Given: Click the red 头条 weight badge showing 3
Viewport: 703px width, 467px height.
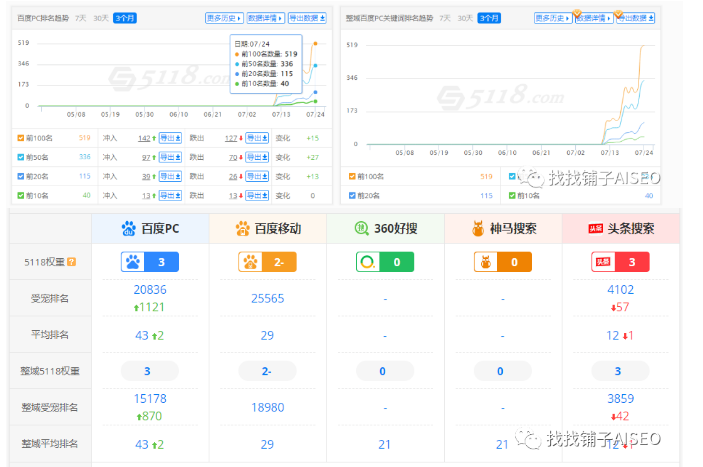Looking at the screenshot, I should (x=620, y=262).
